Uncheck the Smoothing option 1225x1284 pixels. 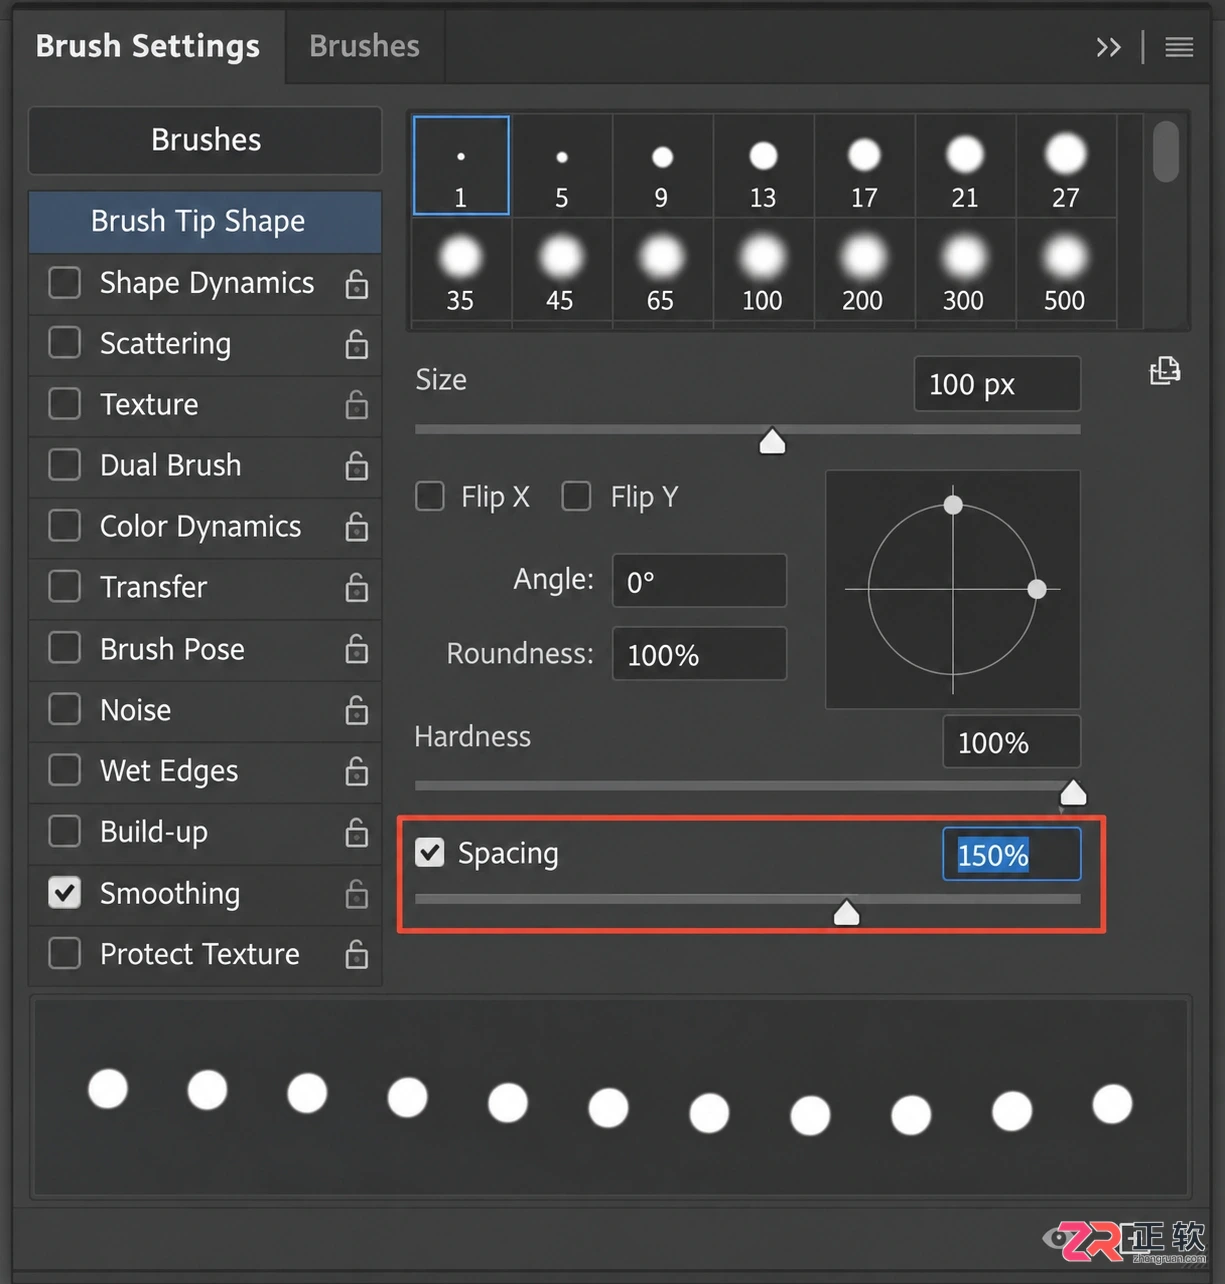(65, 893)
